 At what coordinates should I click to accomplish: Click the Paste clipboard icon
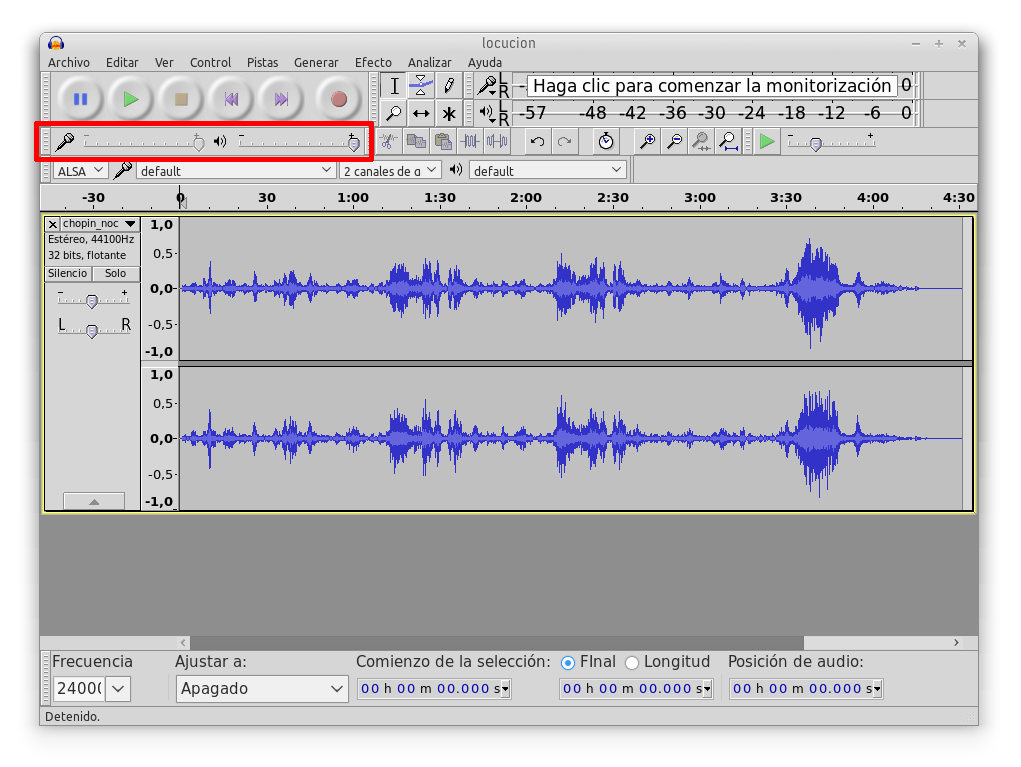(443, 141)
